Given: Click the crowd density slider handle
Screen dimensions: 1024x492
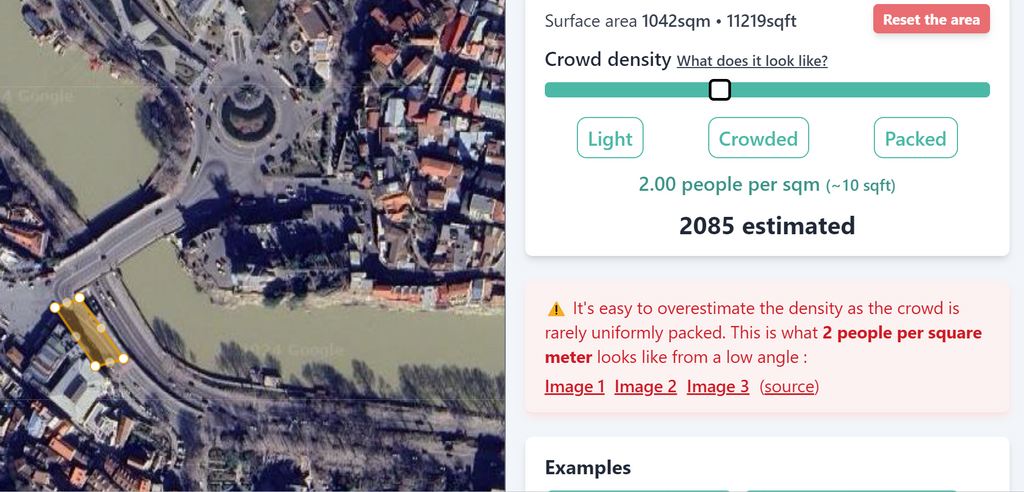Looking at the screenshot, I should coord(719,90).
